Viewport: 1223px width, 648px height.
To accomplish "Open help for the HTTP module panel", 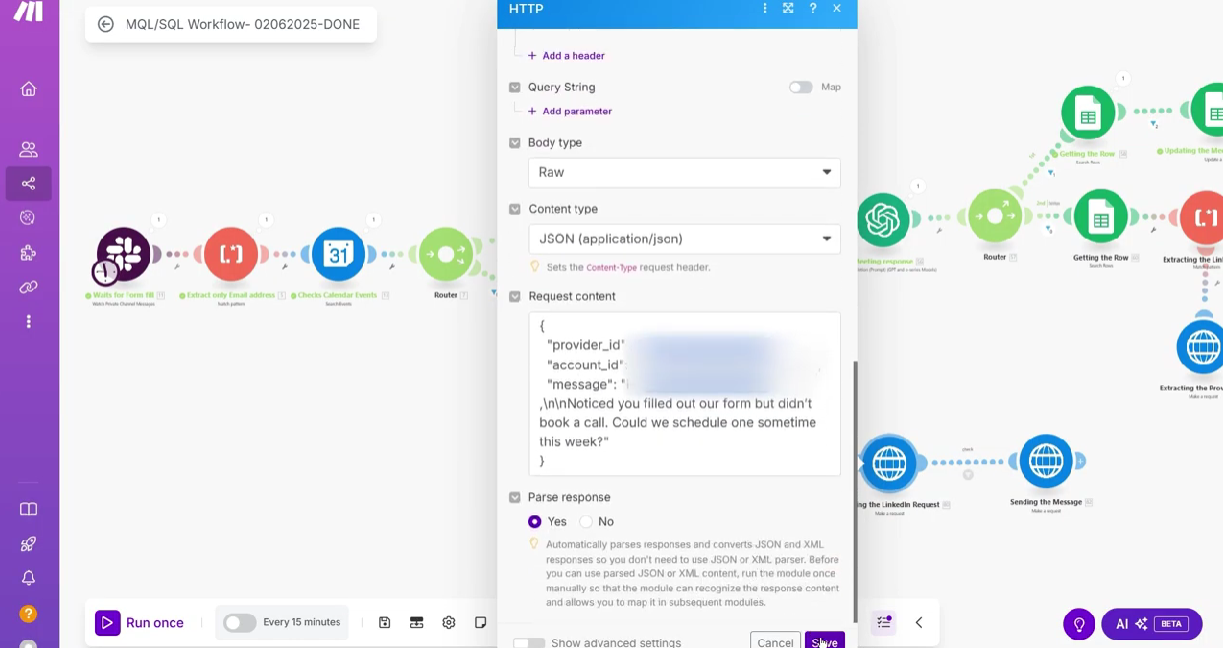I will 812,8.
